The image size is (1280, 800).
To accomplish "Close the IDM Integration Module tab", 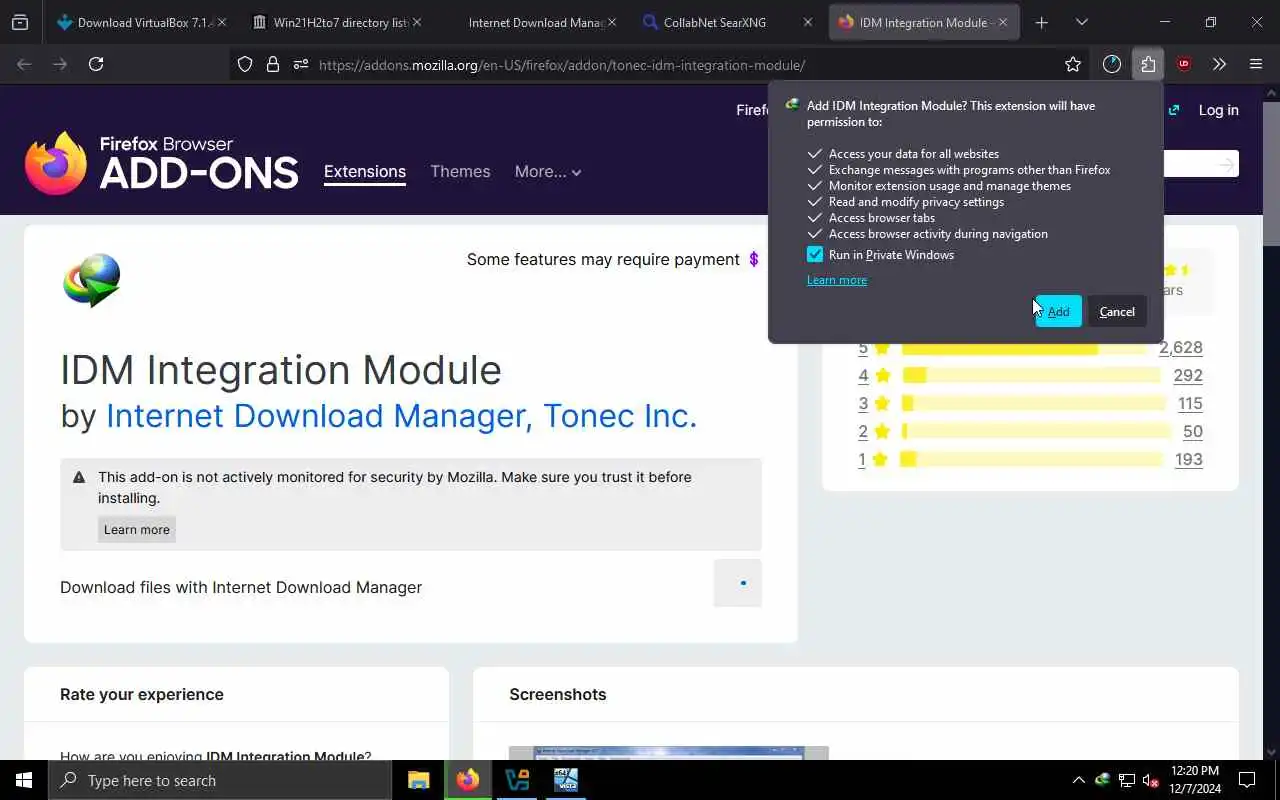I will 1003,22.
